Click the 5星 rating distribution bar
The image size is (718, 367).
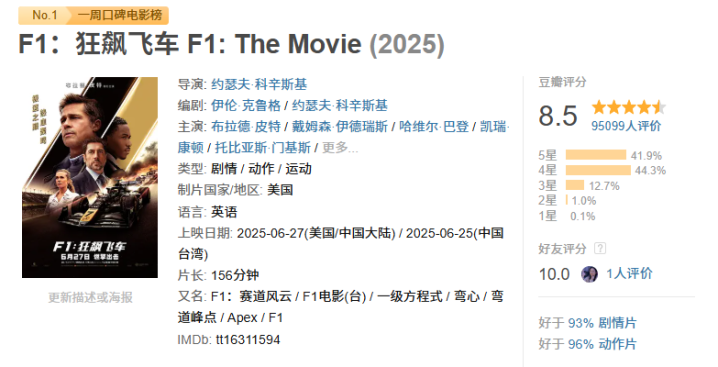[x=596, y=155]
